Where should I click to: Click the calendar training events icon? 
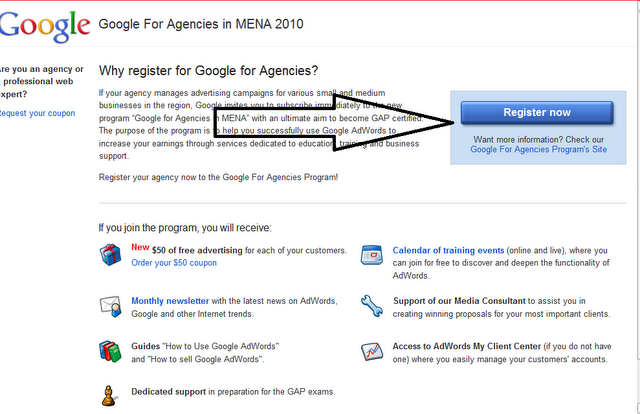pyautogui.click(x=371, y=255)
